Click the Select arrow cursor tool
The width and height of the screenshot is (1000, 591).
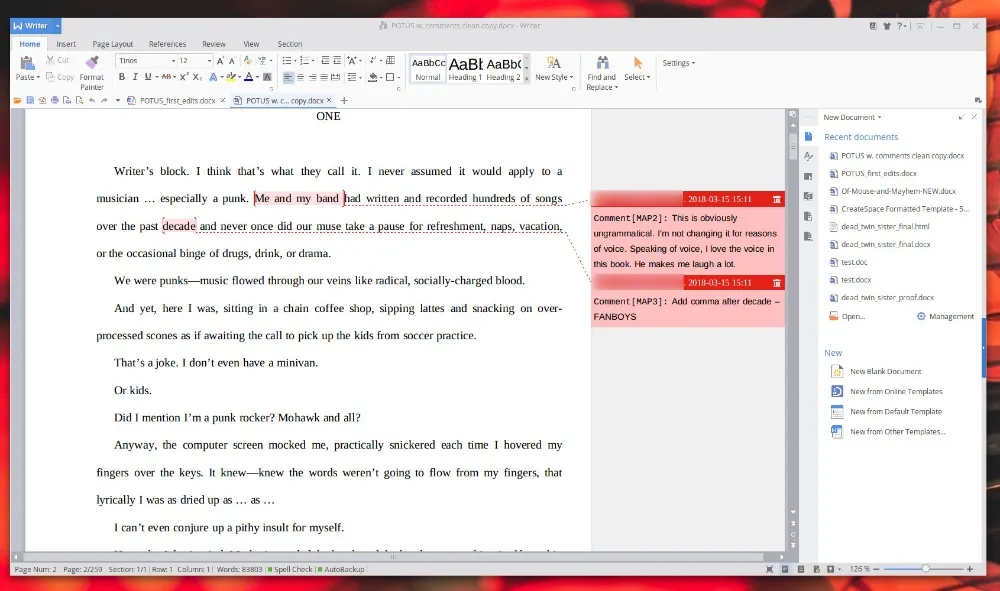click(637, 63)
